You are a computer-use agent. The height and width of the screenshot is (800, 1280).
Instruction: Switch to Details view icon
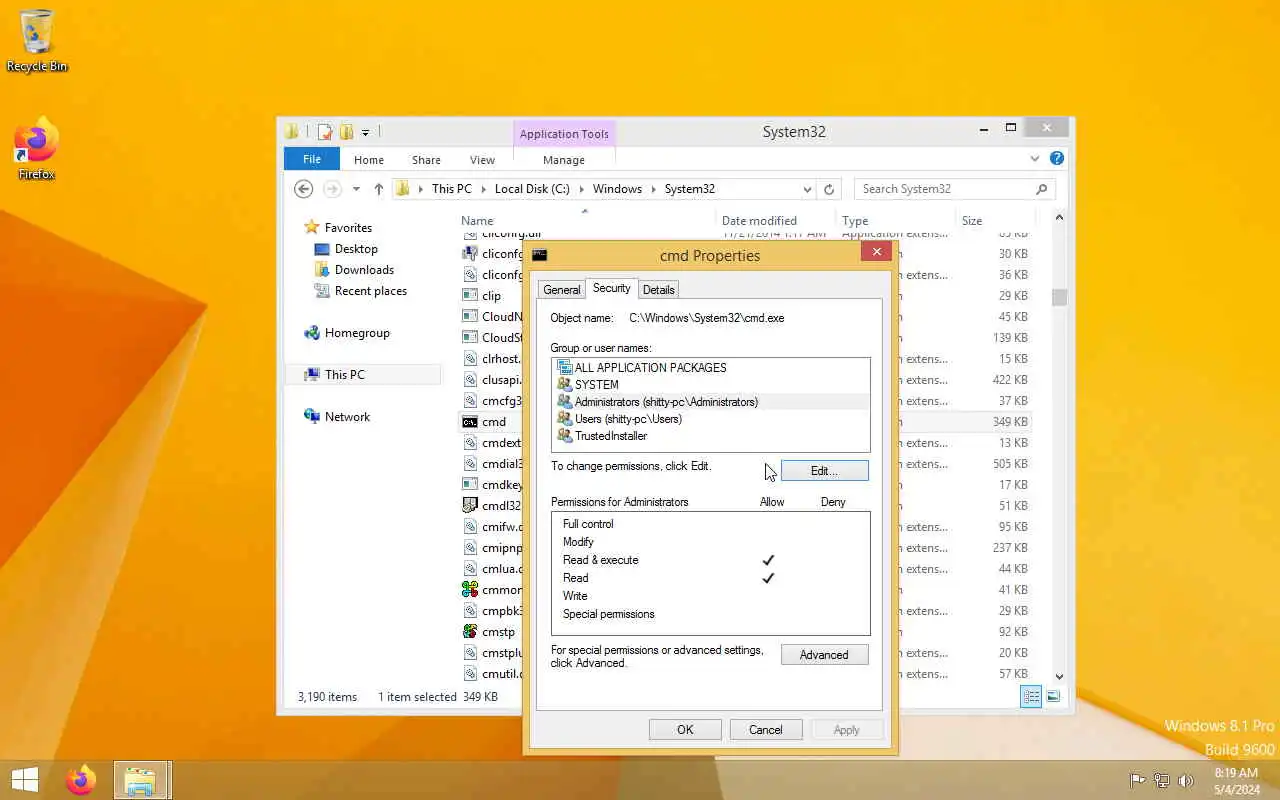(1032, 697)
